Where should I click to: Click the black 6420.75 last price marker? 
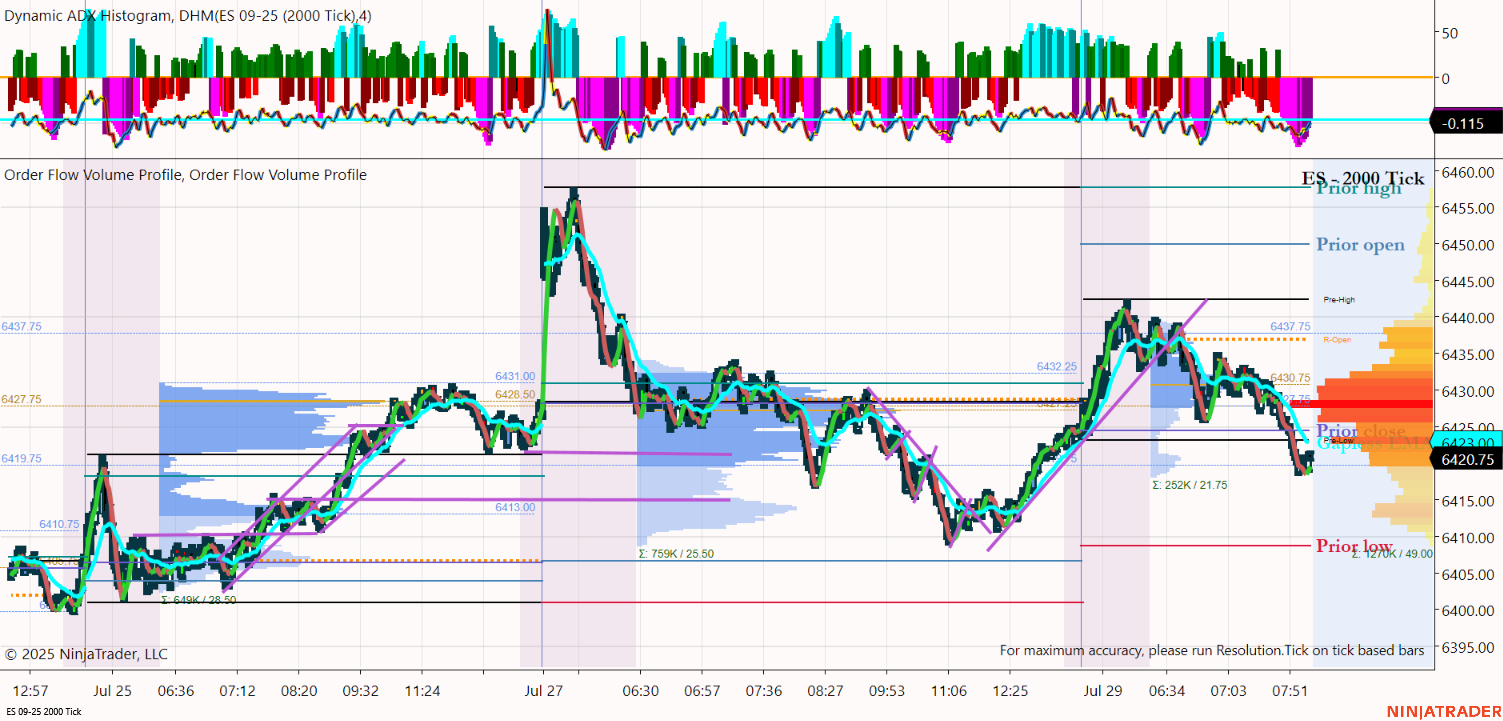pyautogui.click(x=1468, y=460)
